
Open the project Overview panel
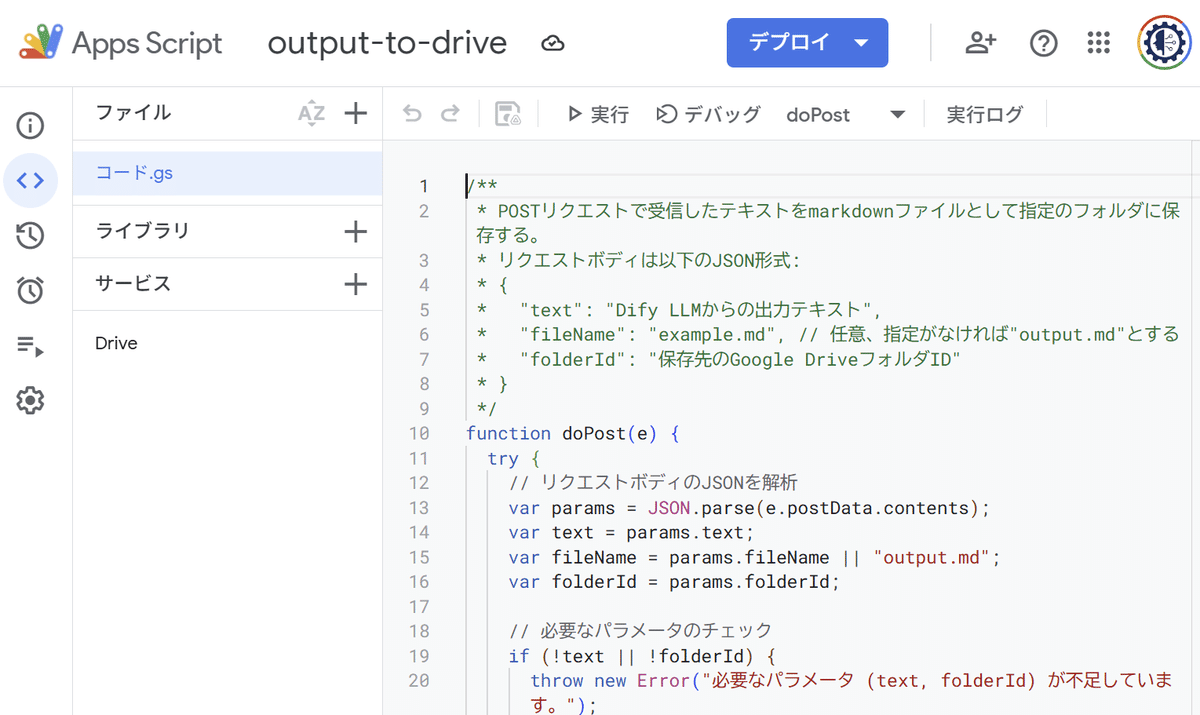point(30,126)
